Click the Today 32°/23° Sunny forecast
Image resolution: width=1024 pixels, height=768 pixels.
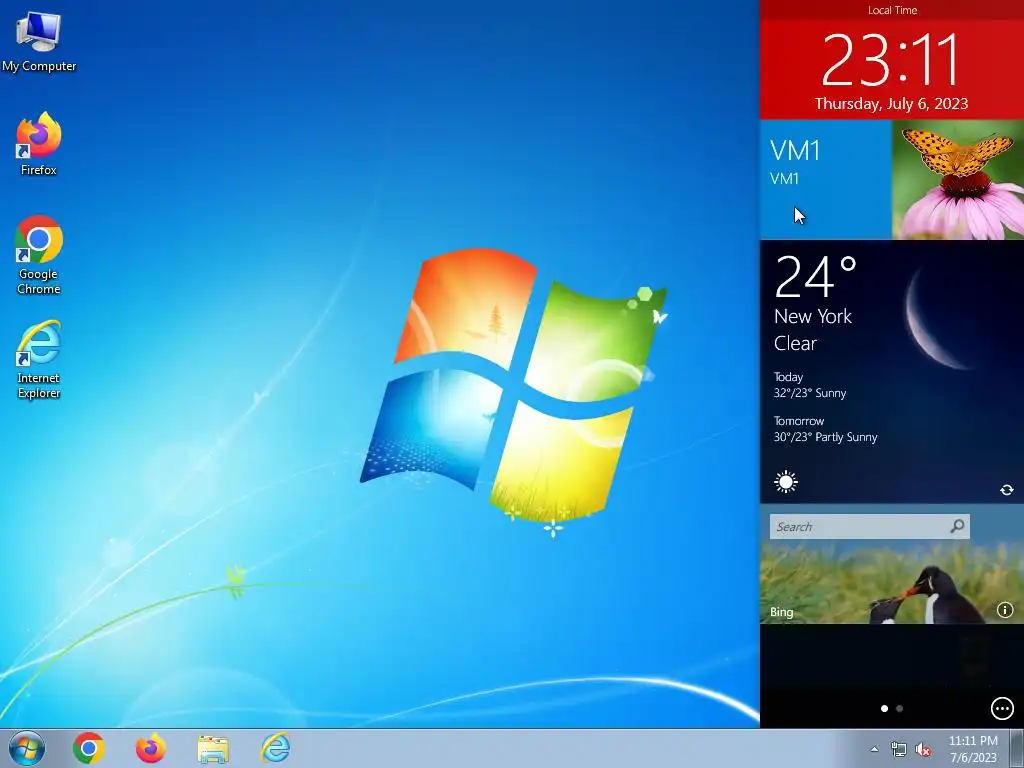[x=810, y=385]
